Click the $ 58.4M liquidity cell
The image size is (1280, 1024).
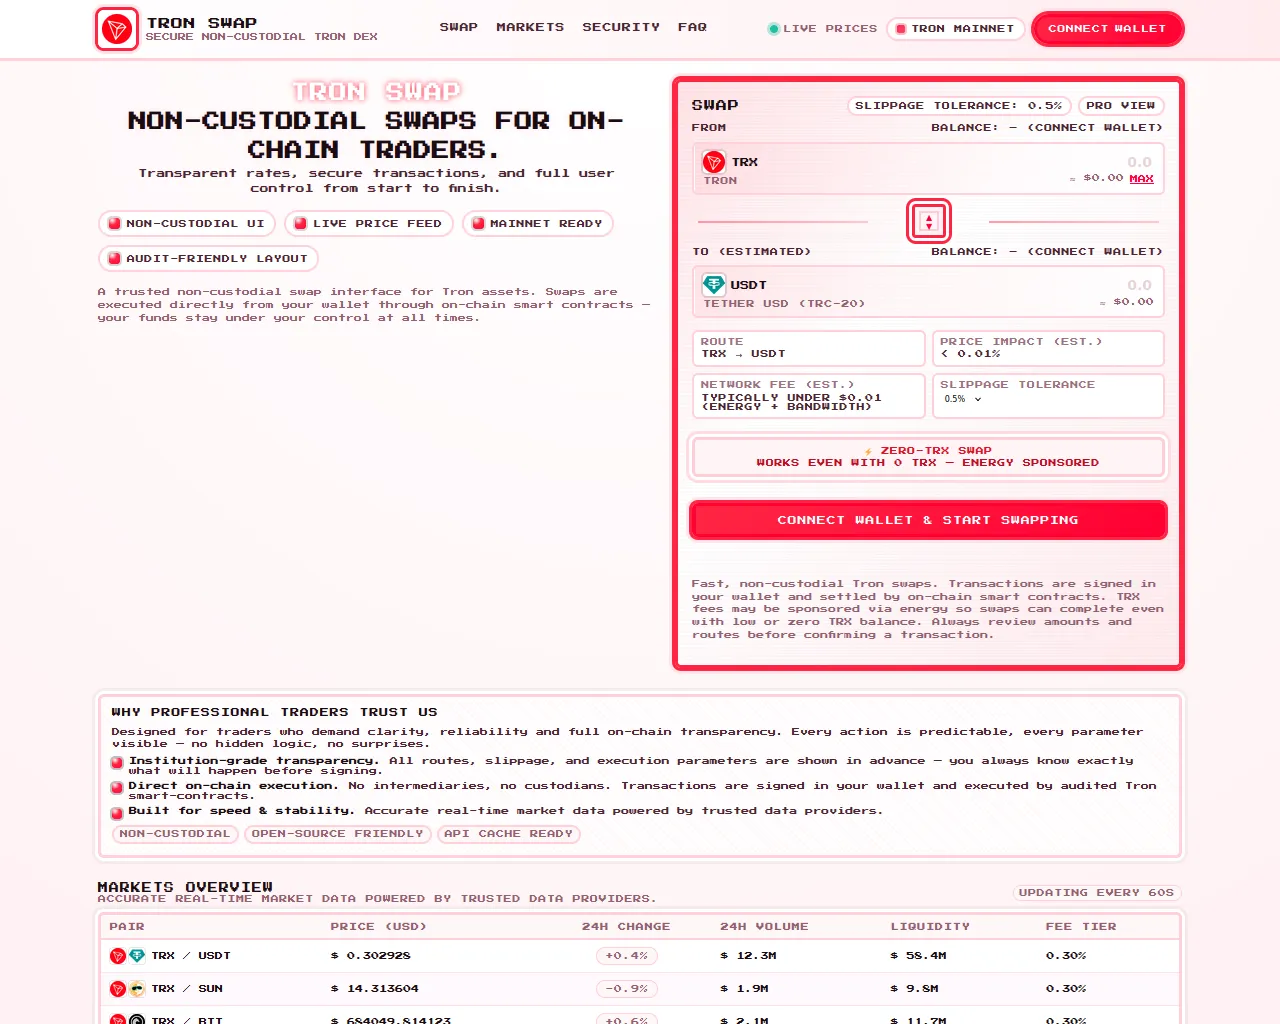tap(918, 956)
